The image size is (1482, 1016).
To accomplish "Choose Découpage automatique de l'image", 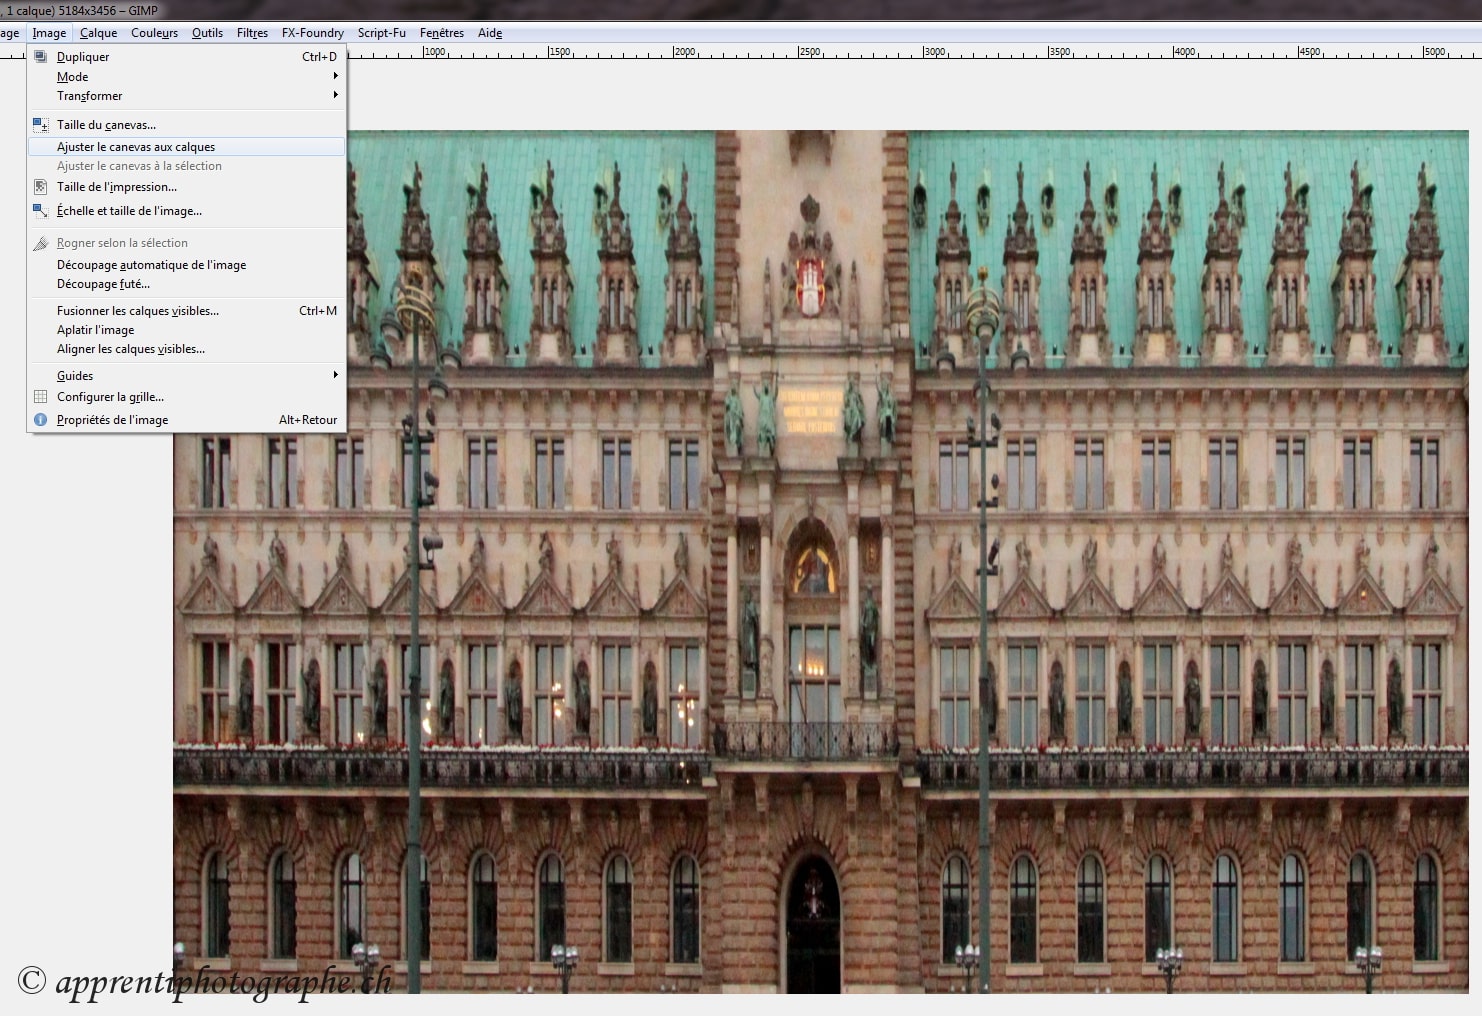I will [151, 265].
